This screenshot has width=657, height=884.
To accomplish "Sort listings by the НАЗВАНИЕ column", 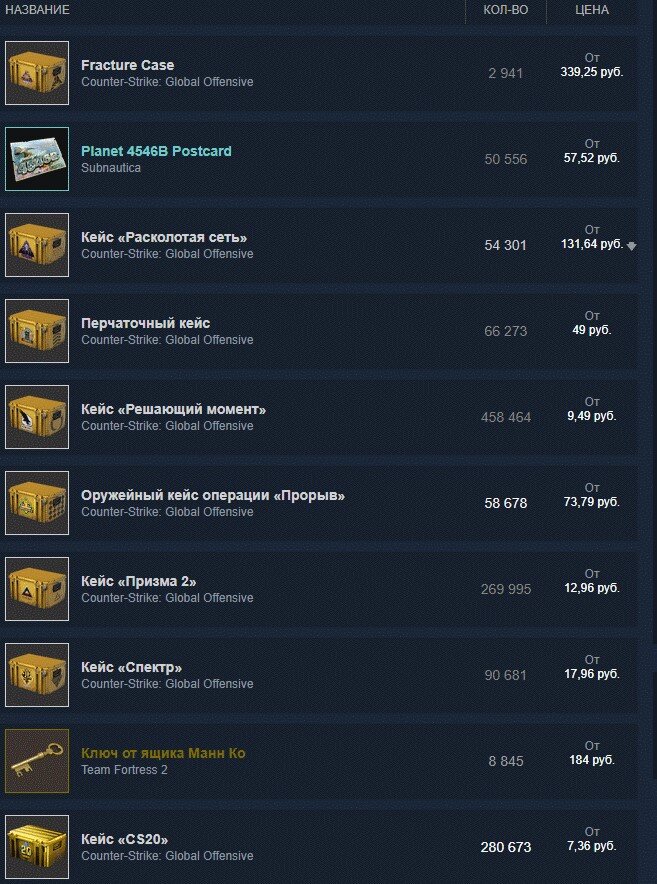I will click(37, 10).
